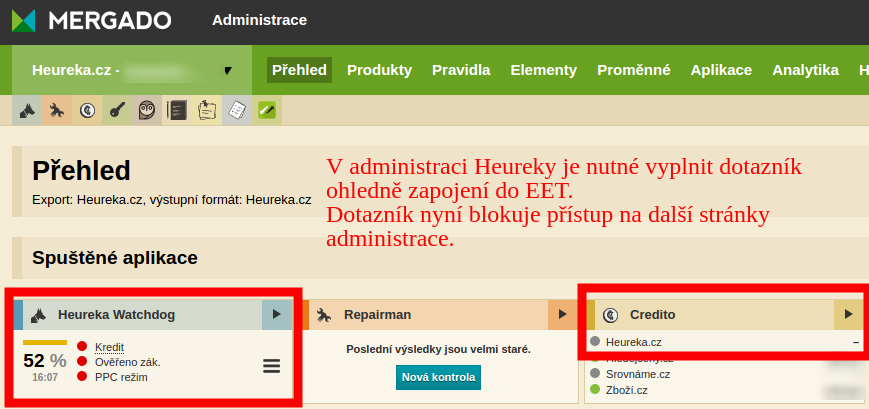Click the 16:07 timestamp
This screenshot has height=409, width=869.
(x=45, y=377)
